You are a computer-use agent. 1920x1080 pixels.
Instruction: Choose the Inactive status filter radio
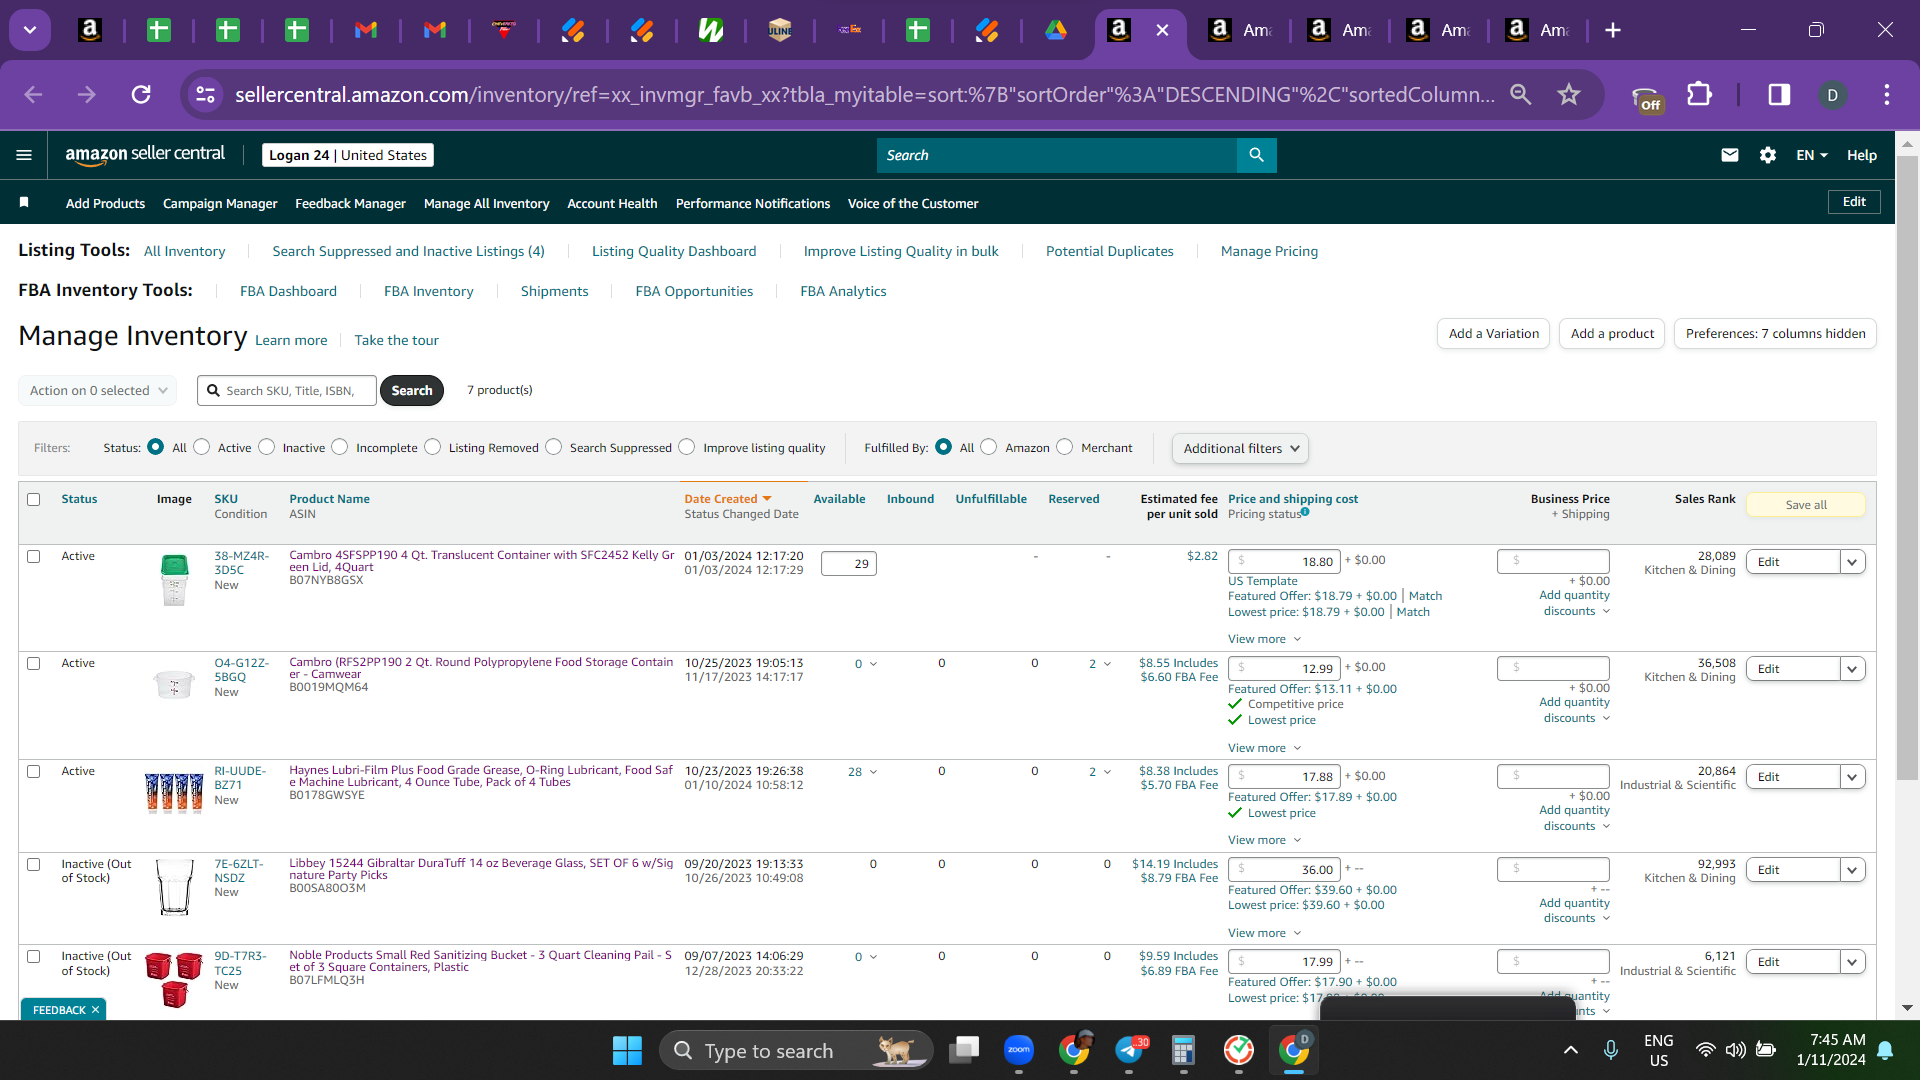pyautogui.click(x=267, y=447)
